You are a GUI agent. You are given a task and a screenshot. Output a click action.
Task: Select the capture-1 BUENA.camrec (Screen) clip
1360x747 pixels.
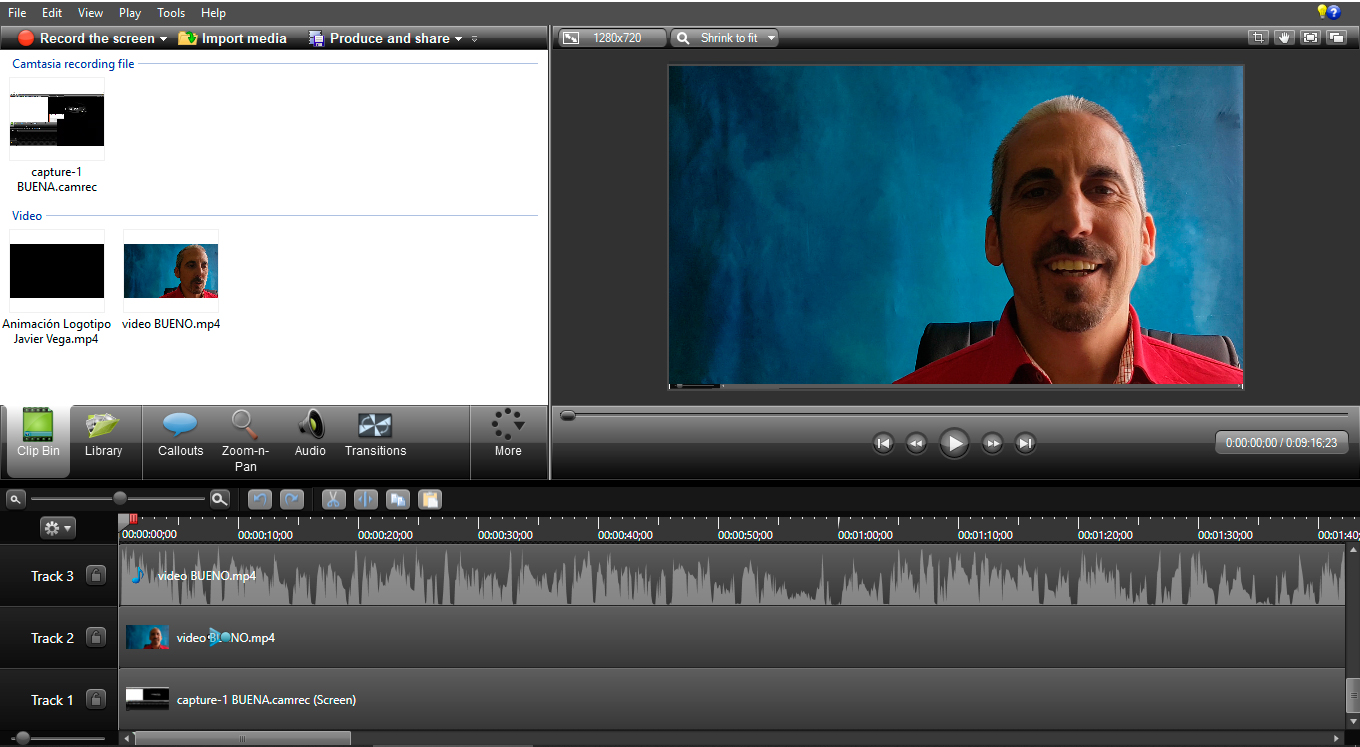[733, 699]
